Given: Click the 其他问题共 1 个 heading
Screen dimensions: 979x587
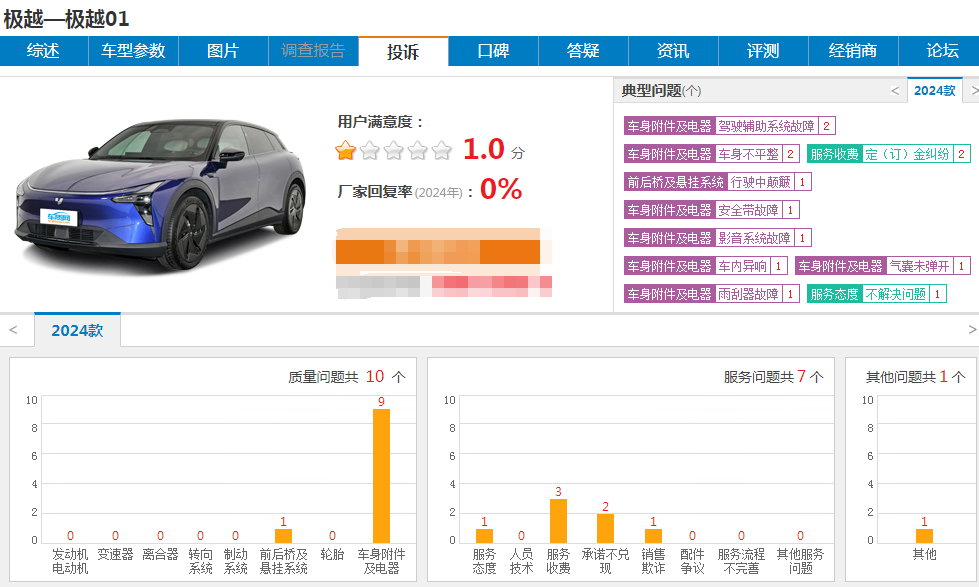Looking at the screenshot, I should point(915,377).
